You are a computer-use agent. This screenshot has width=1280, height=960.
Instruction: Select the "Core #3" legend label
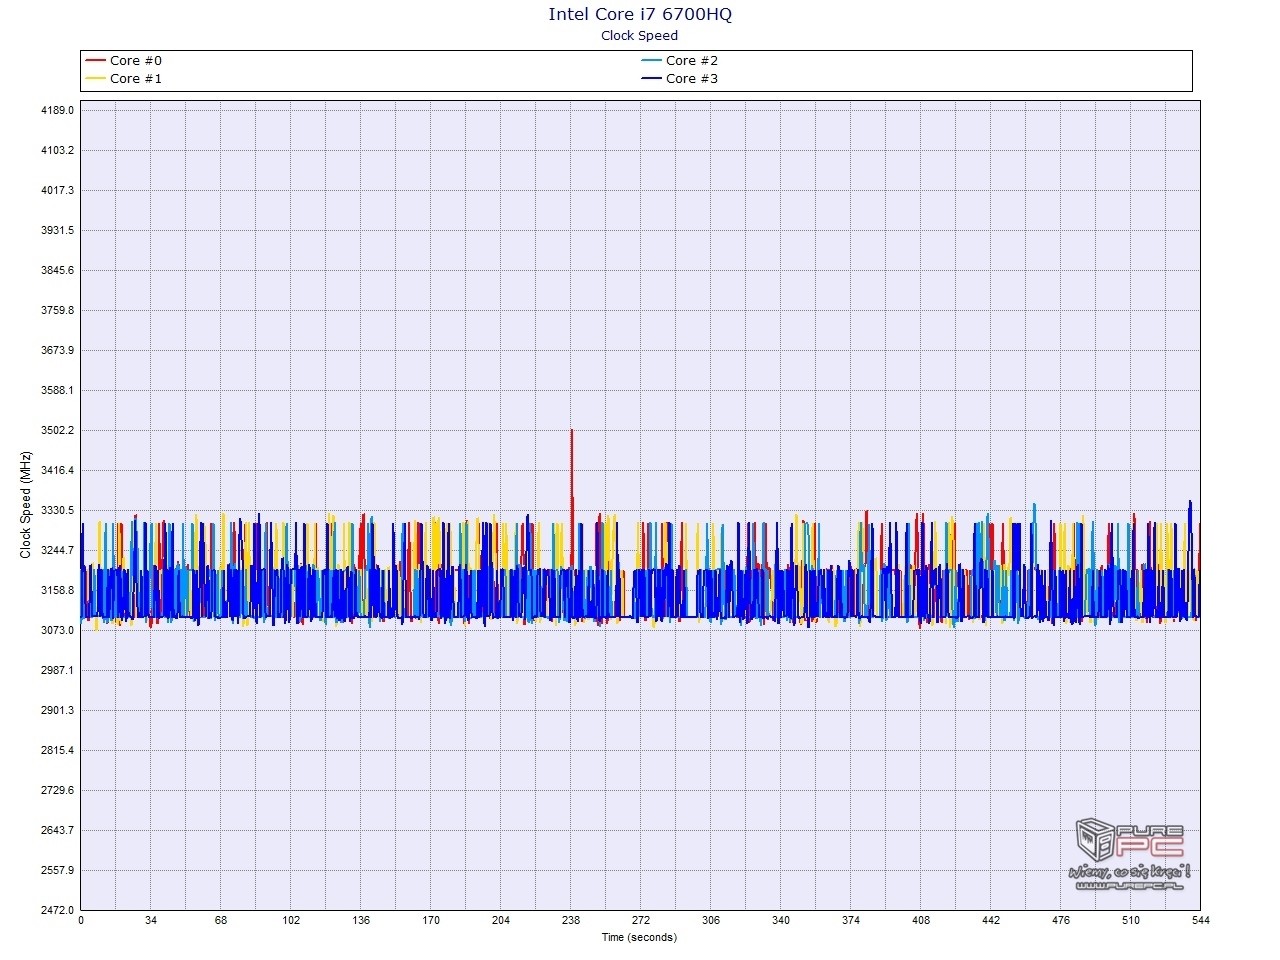coord(692,79)
